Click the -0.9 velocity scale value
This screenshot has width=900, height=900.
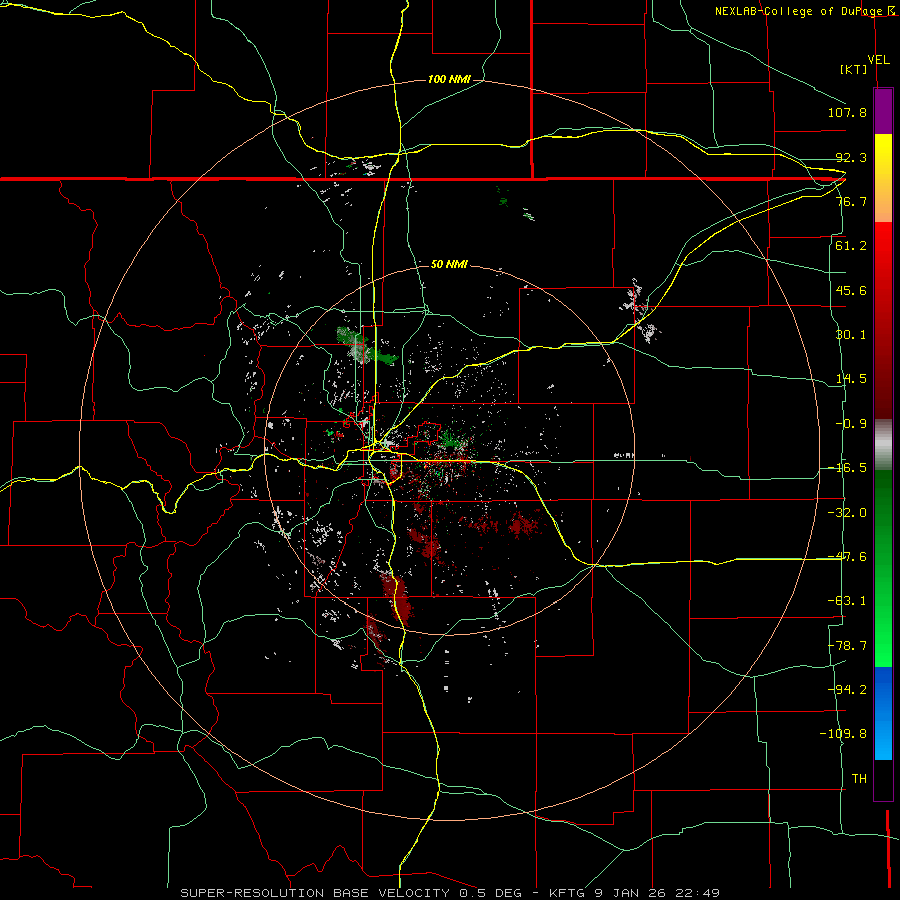tap(851, 424)
